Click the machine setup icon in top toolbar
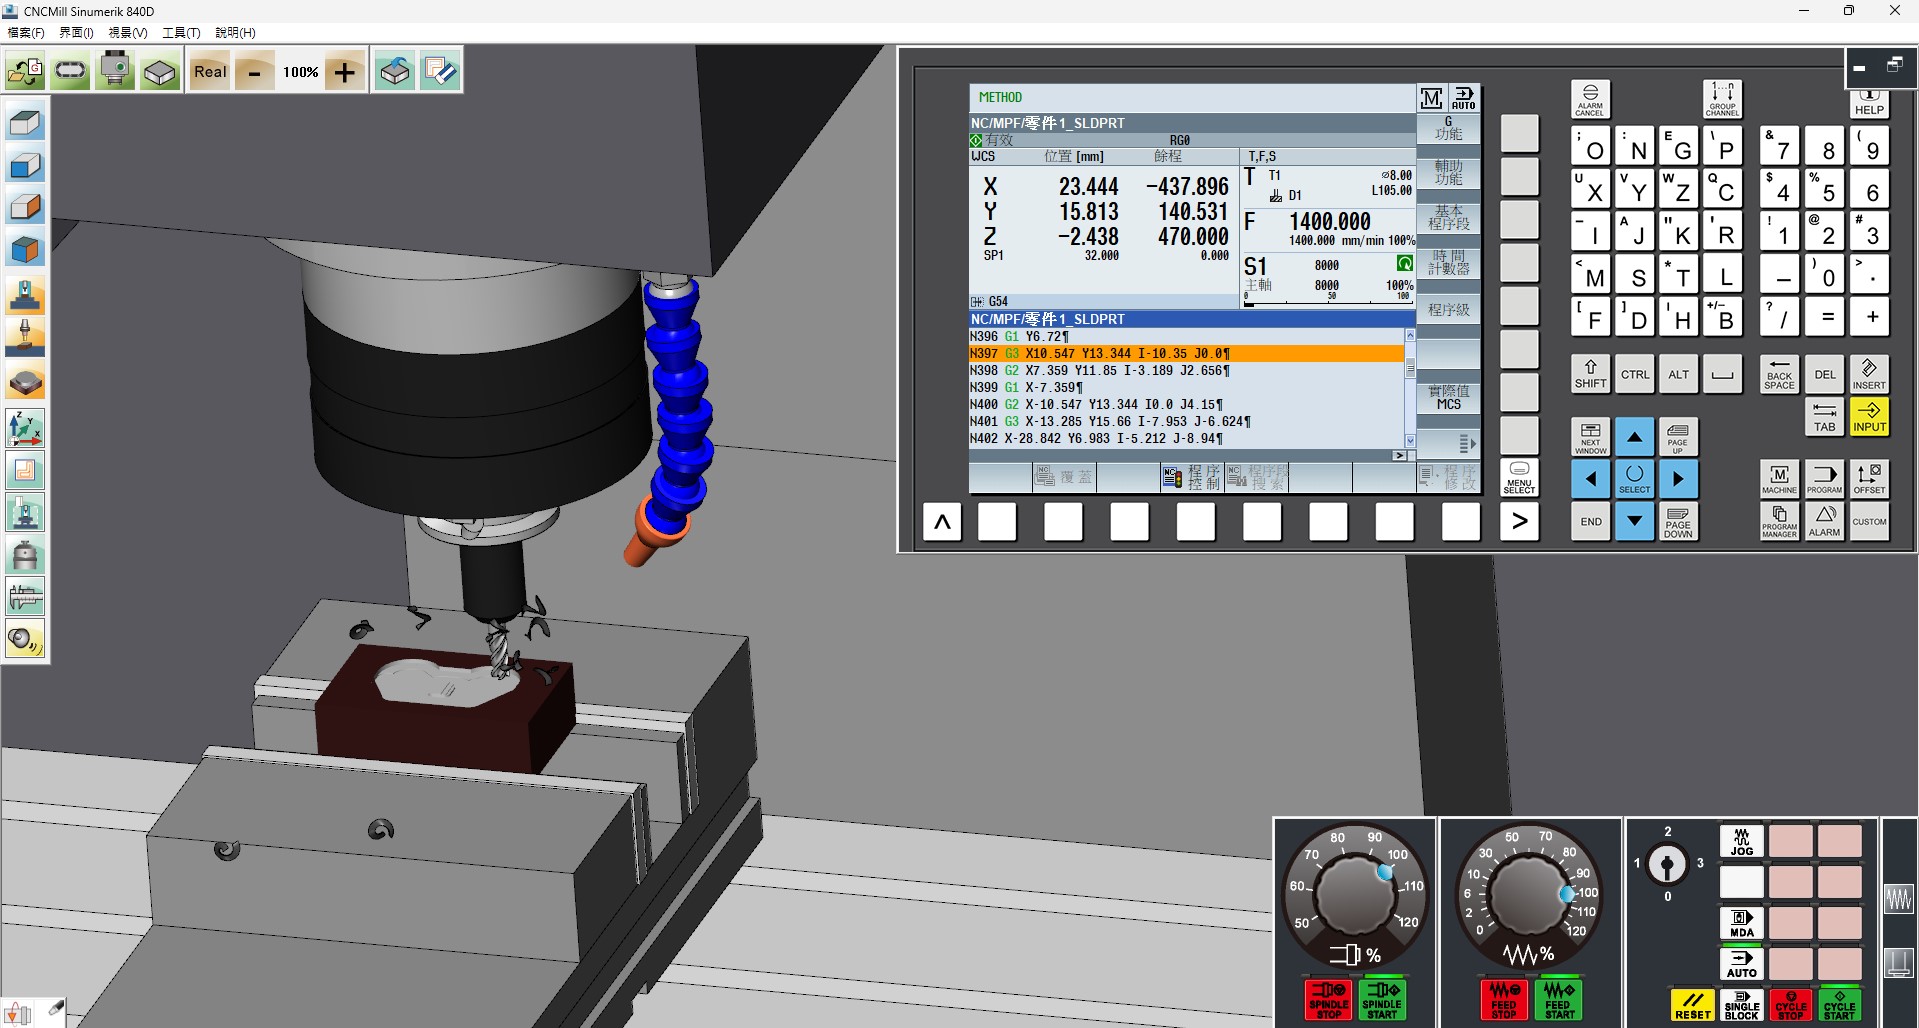The width and height of the screenshot is (1919, 1028). coord(115,71)
